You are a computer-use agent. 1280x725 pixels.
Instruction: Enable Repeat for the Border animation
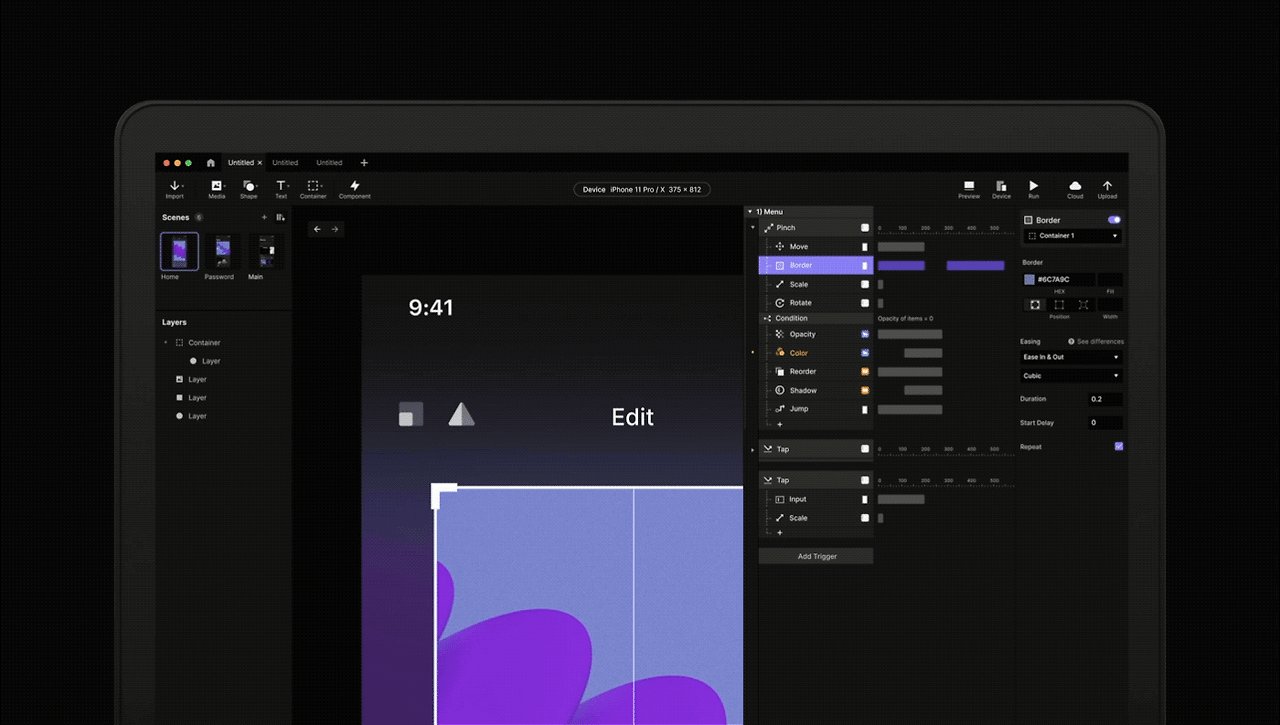tap(1118, 446)
